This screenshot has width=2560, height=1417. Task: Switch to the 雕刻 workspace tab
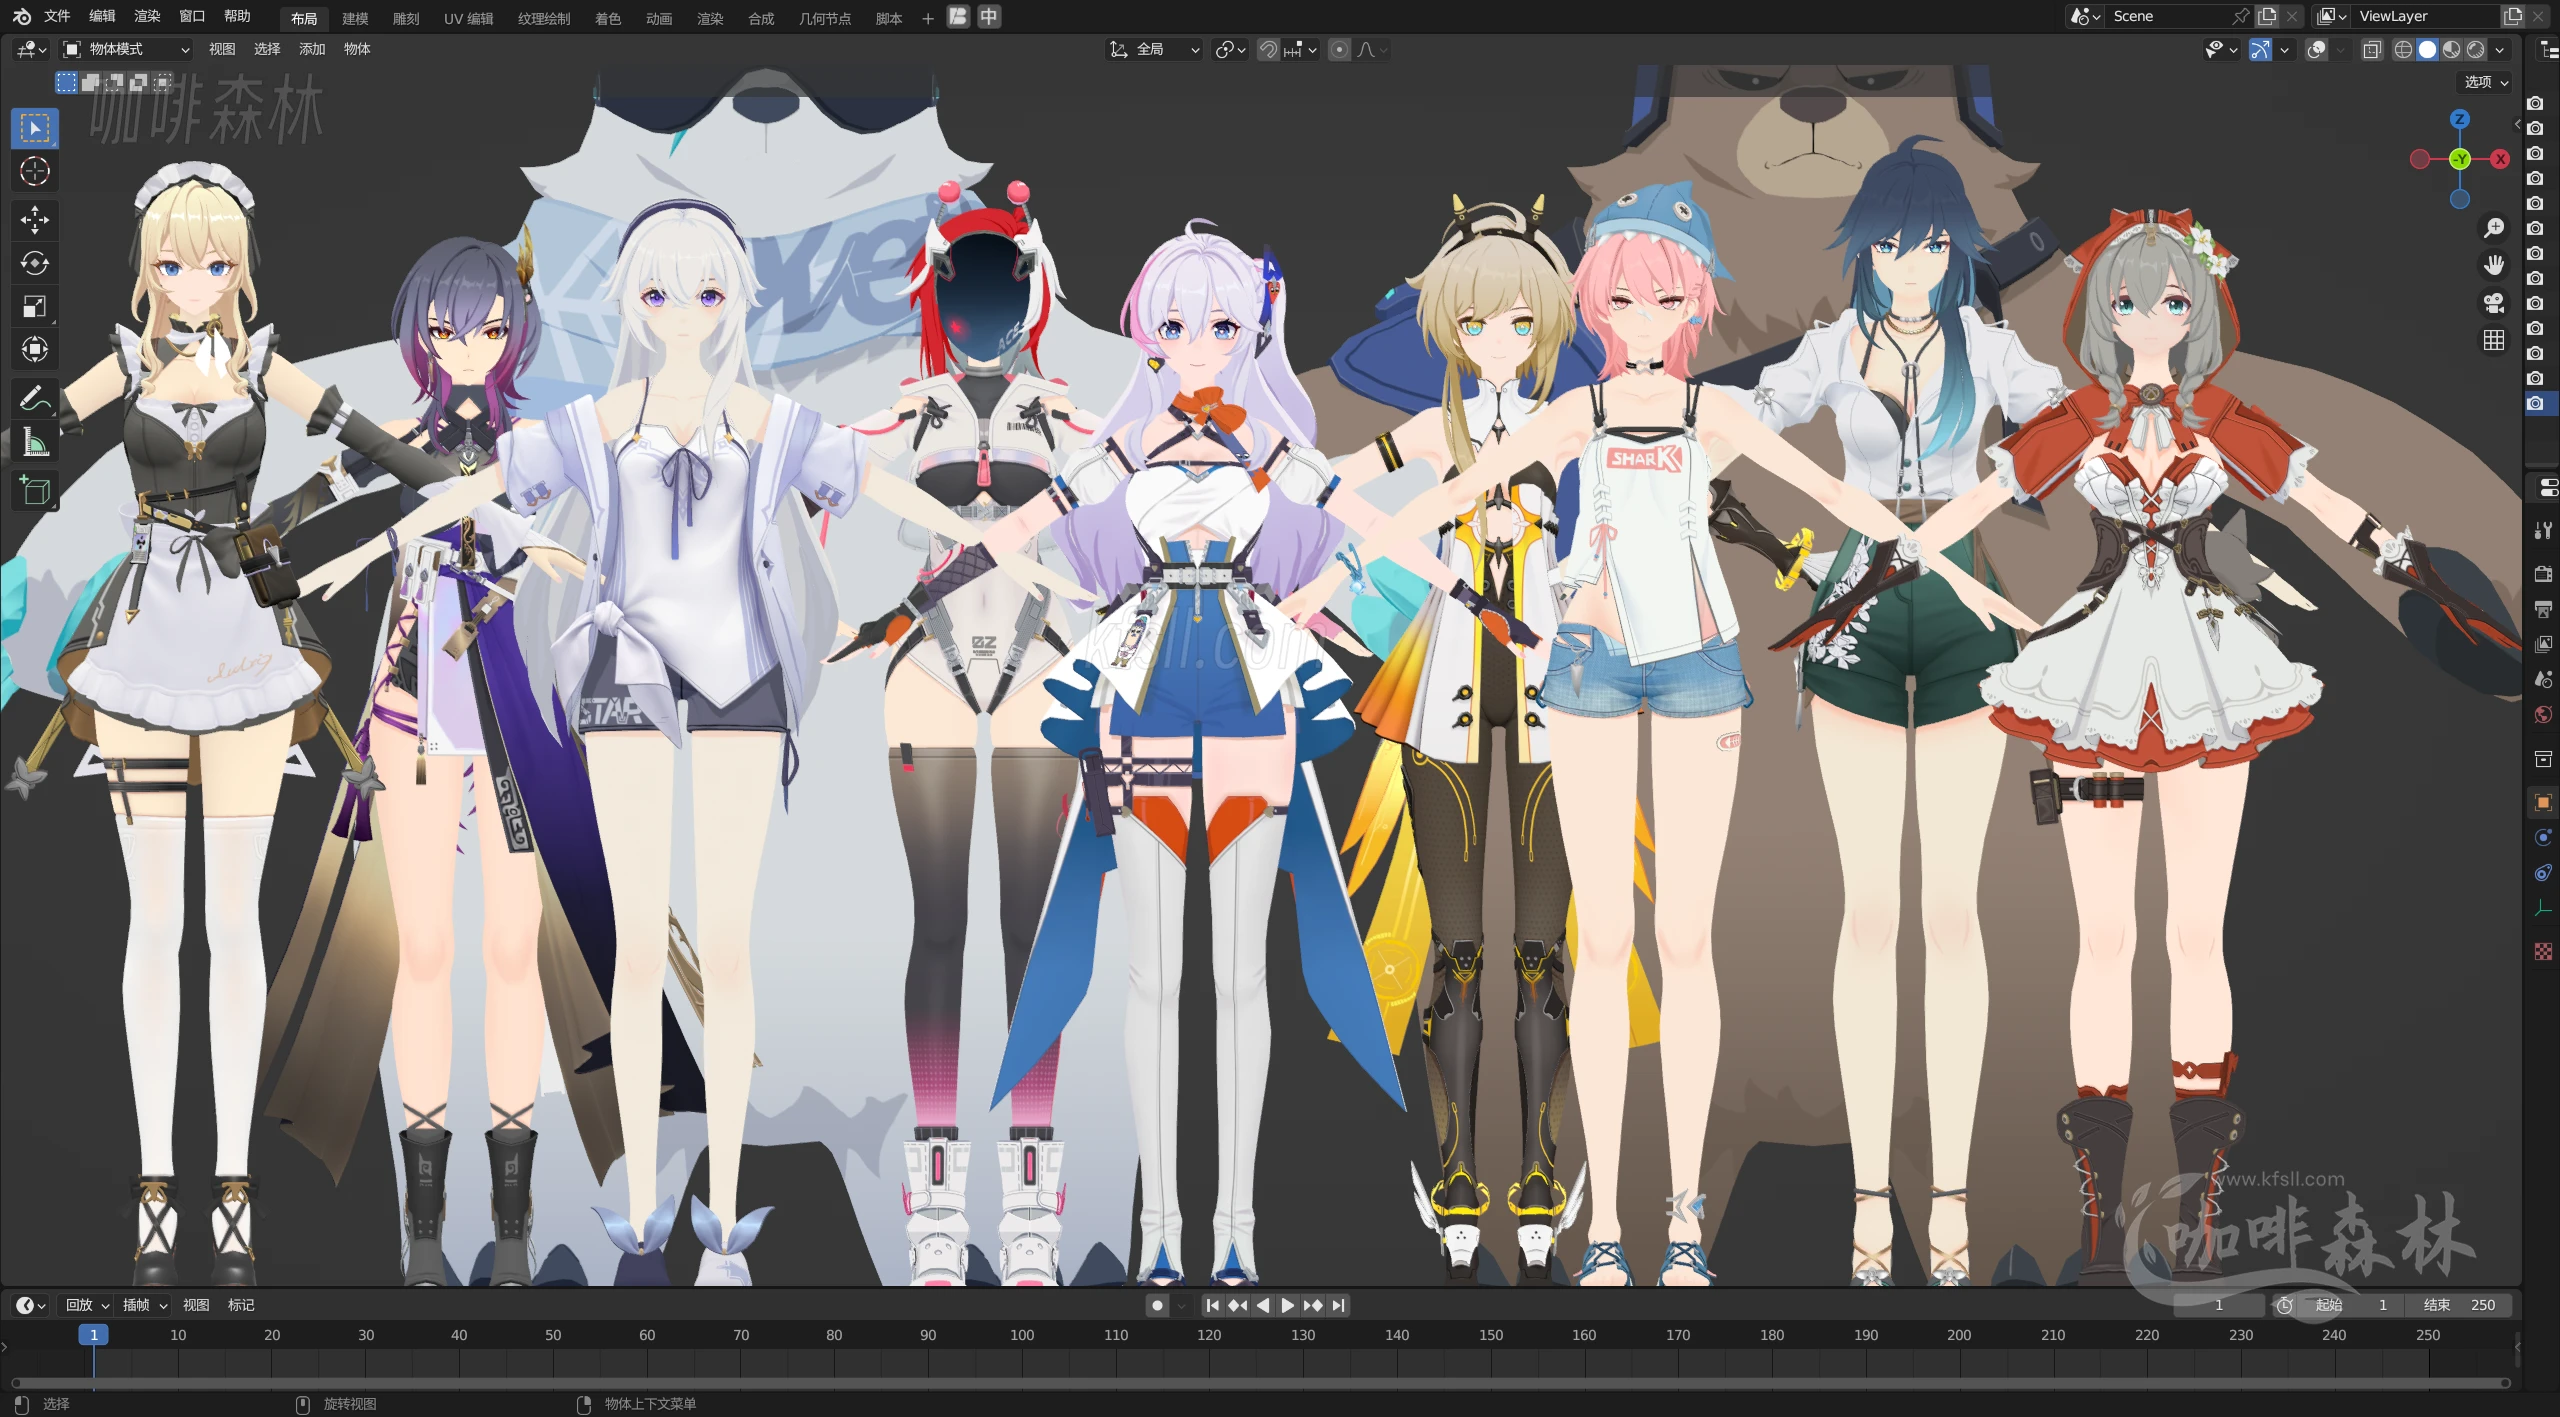(406, 18)
